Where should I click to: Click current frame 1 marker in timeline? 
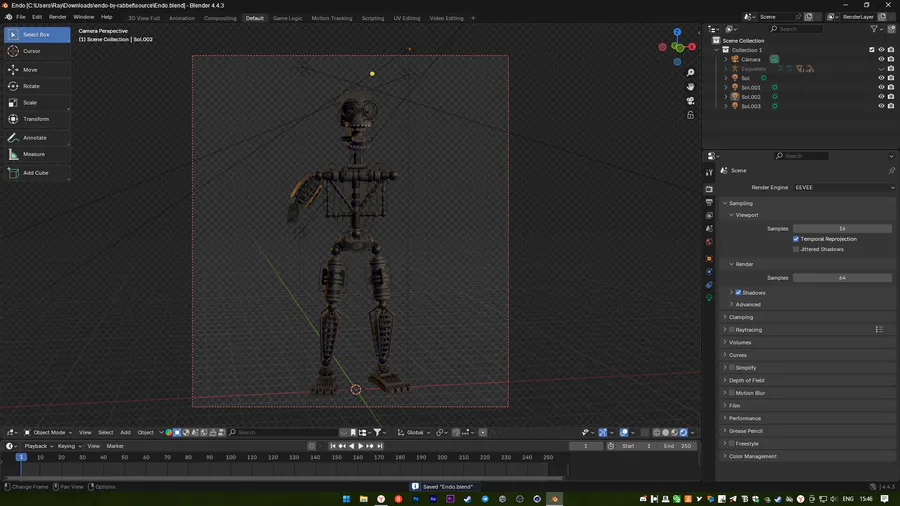(21, 457)
